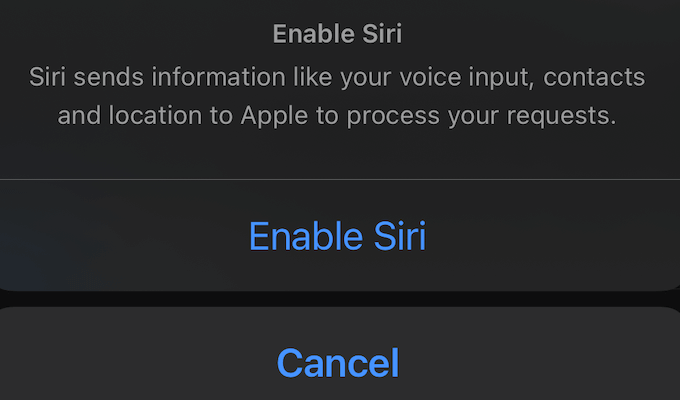Confirm enabling Siri in the action sheet
This screenshot has height=400, width=680.
click(x=337, y=236)
